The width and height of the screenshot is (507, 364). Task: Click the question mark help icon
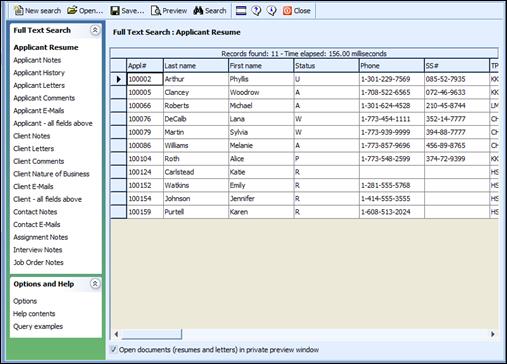click(256, 11)
